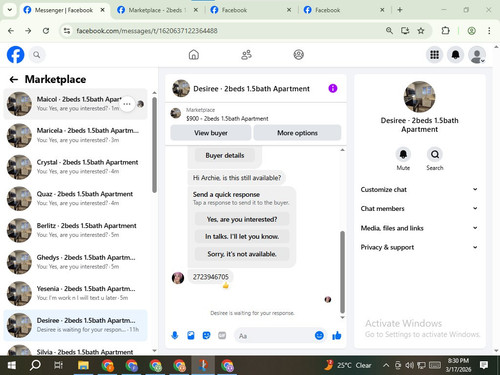The width and height of the screenshot is (500, 375).
Task: Open the account profile avatar menu
Action: 477,55
